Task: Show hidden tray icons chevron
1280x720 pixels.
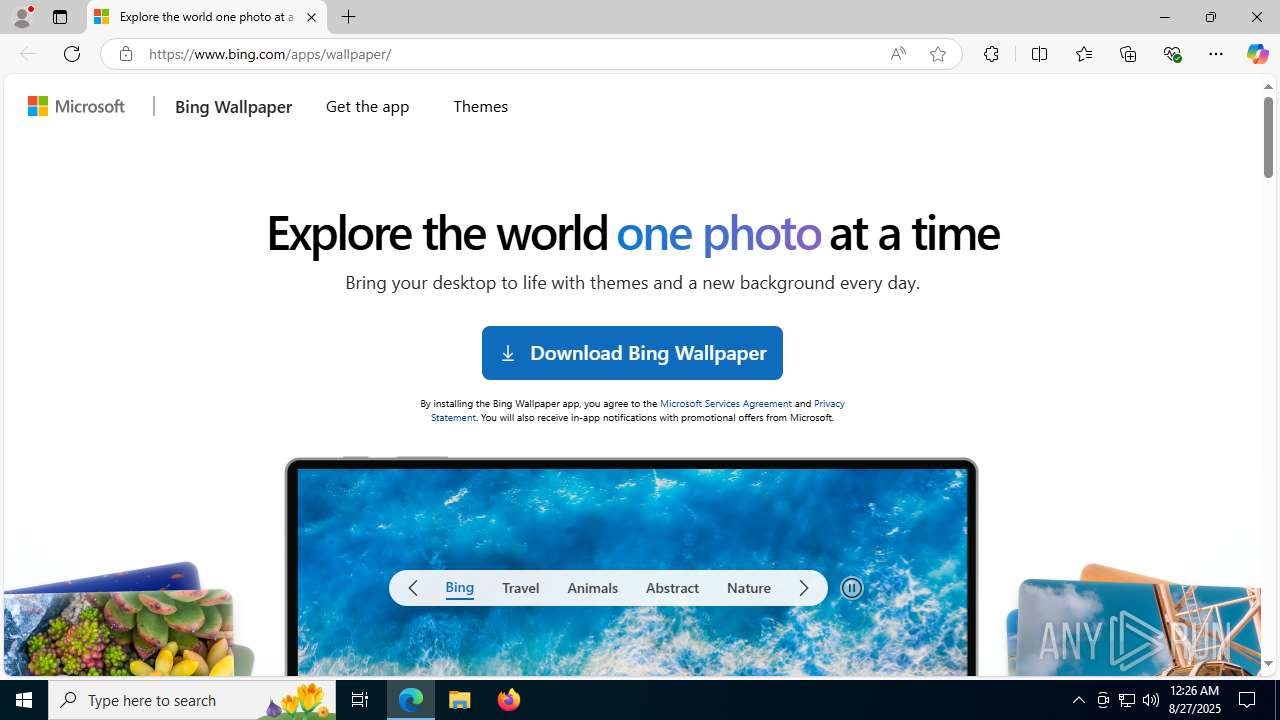Action: [x=1078, y=700]
